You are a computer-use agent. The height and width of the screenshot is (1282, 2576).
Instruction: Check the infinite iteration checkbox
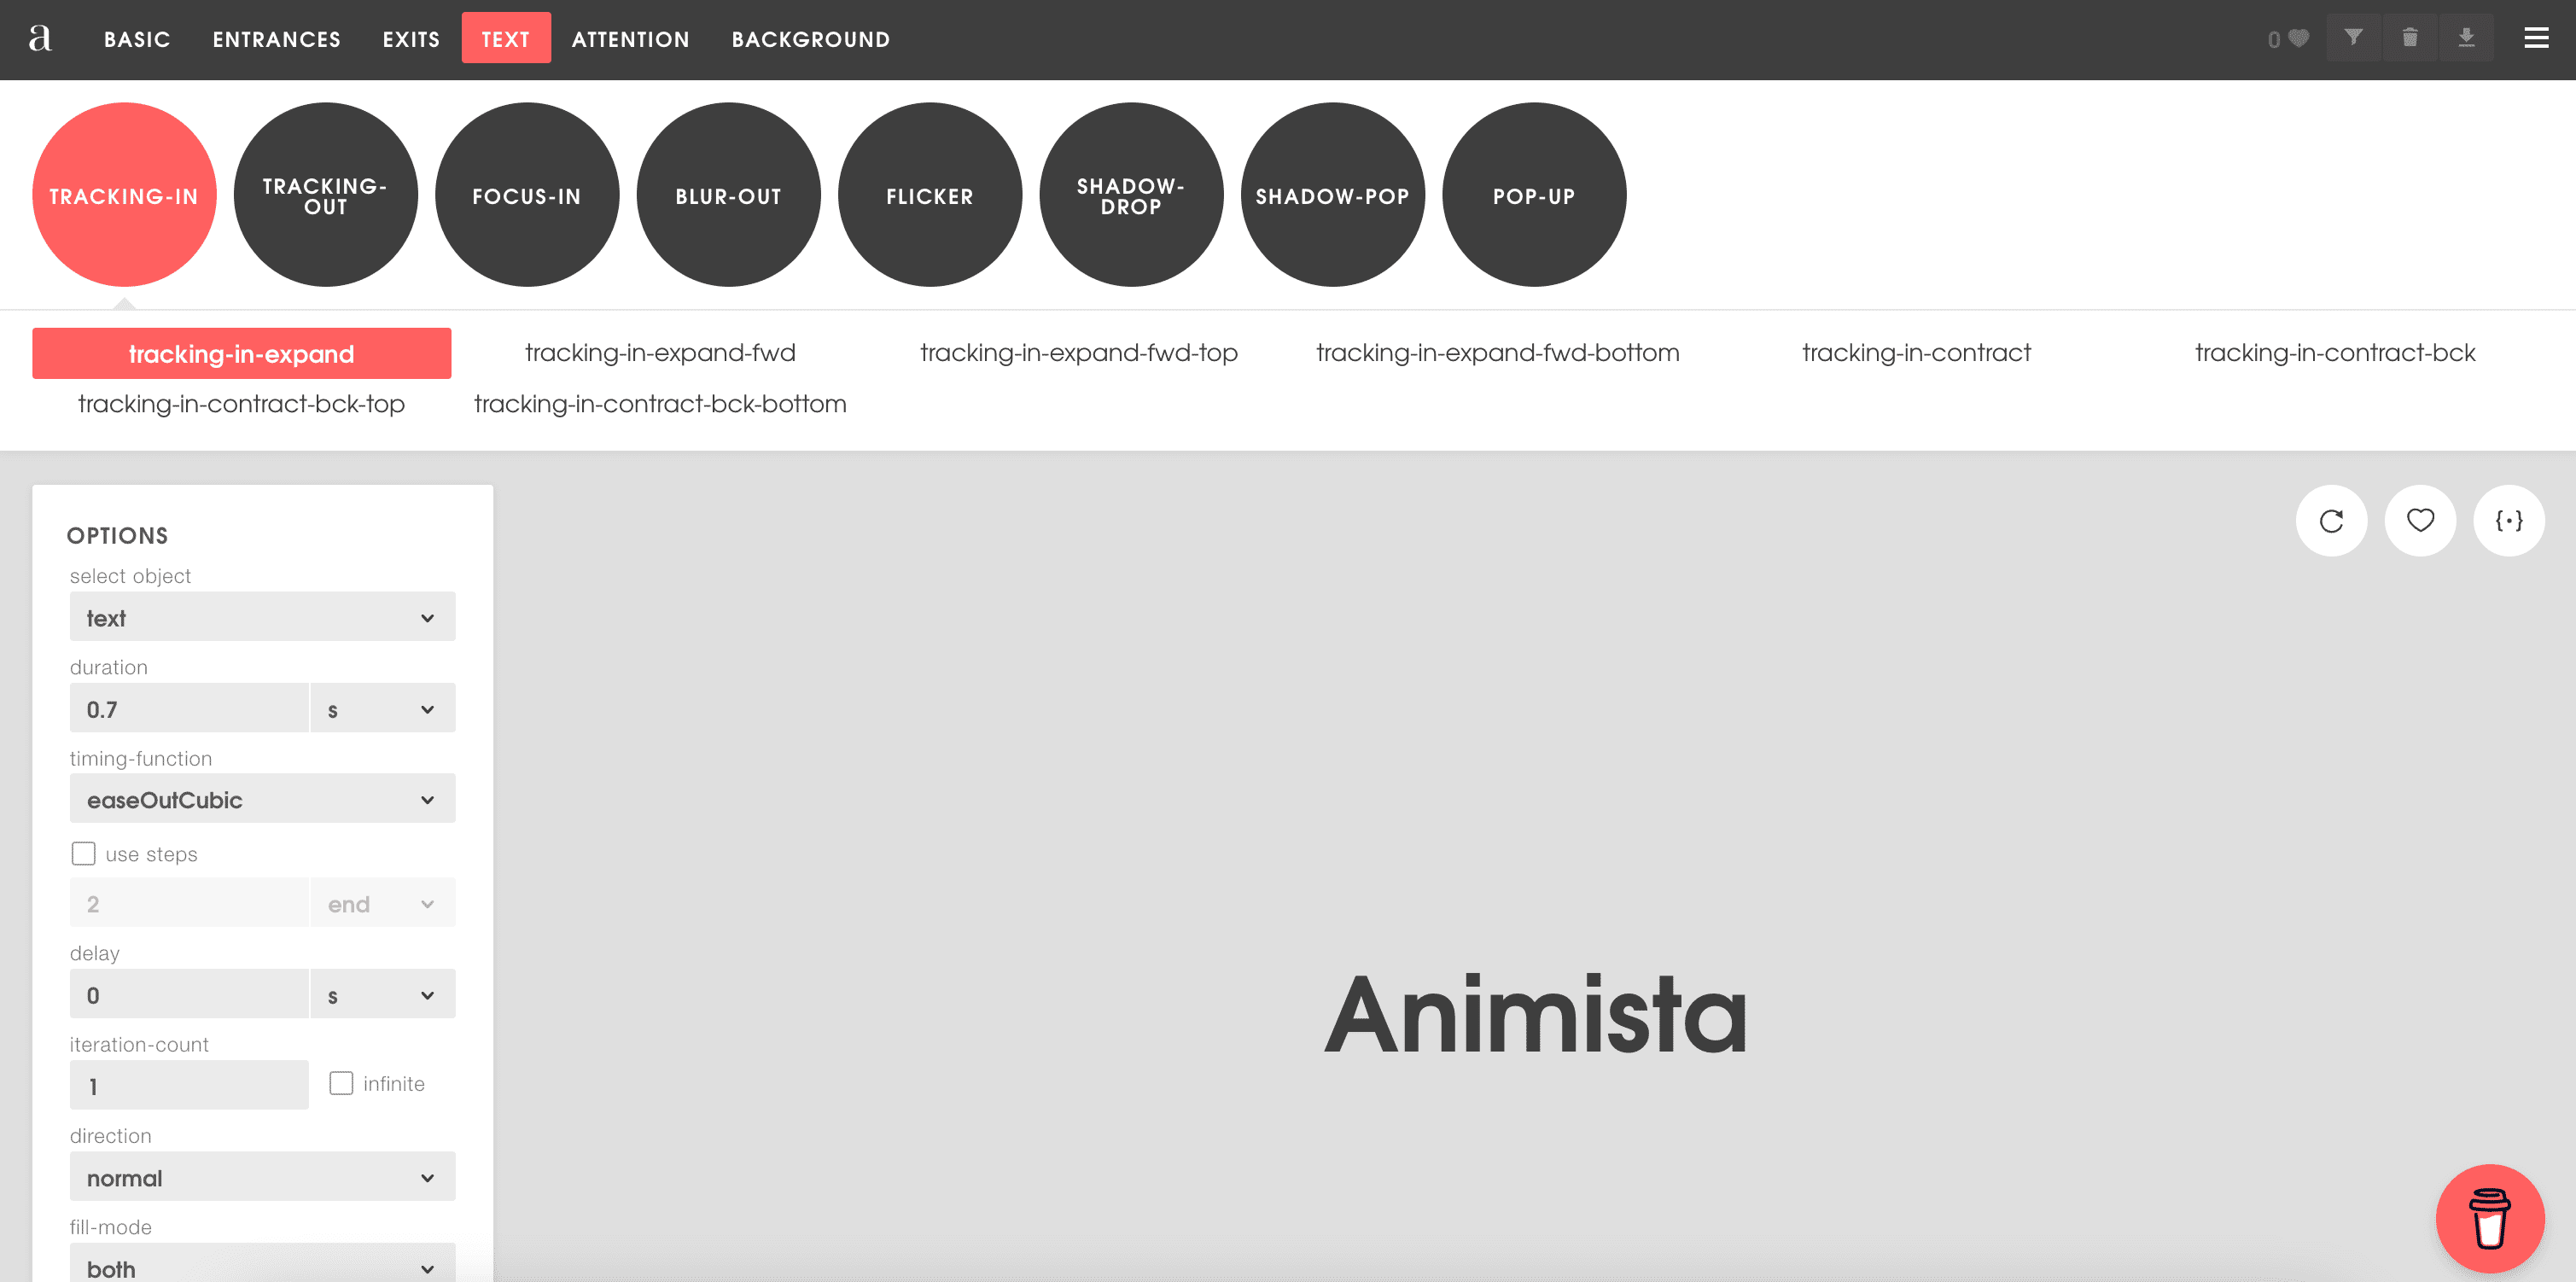coord(341,1083)
